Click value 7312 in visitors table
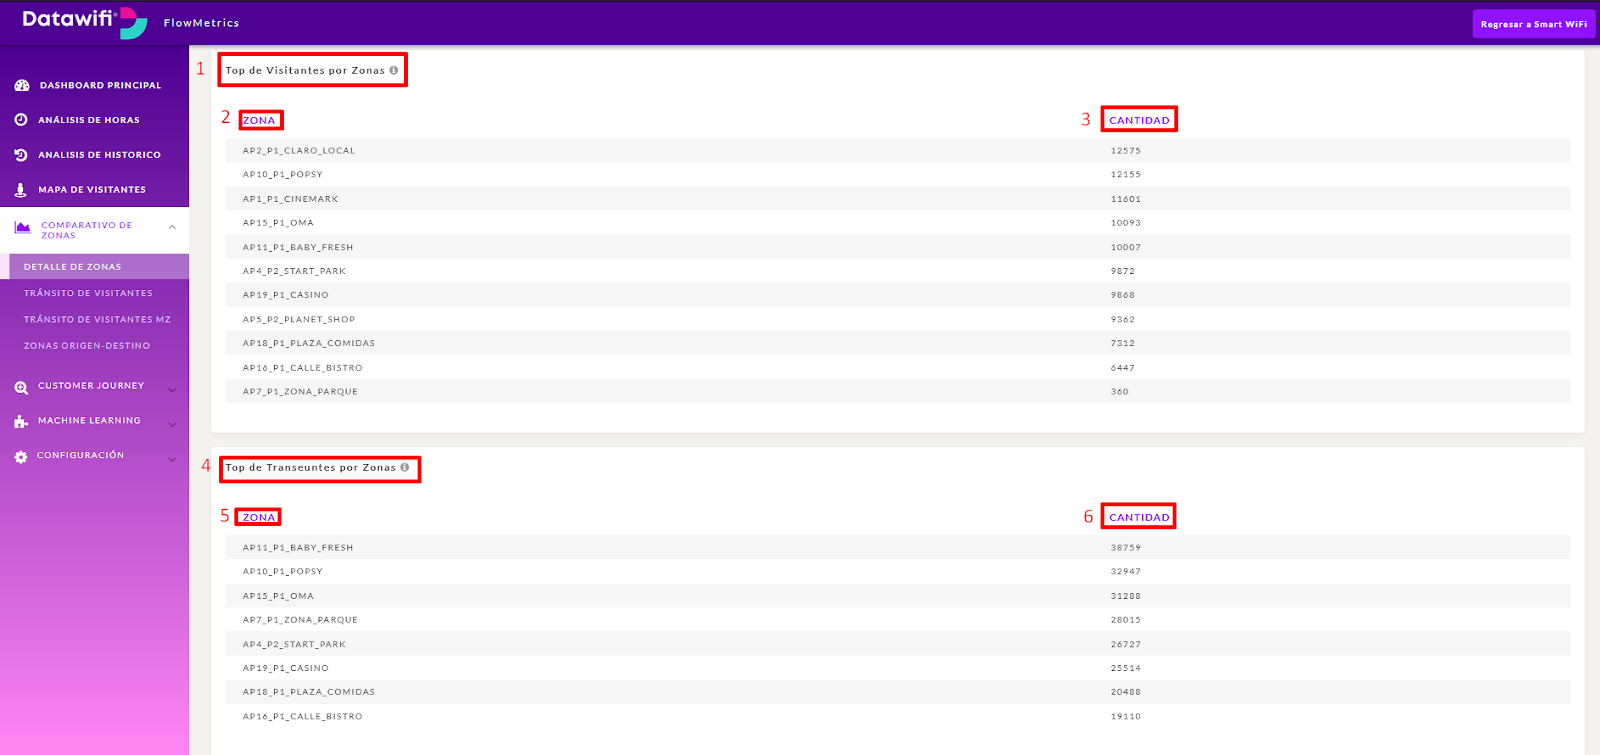The image size is (1600, 755). coord(1122,343)
